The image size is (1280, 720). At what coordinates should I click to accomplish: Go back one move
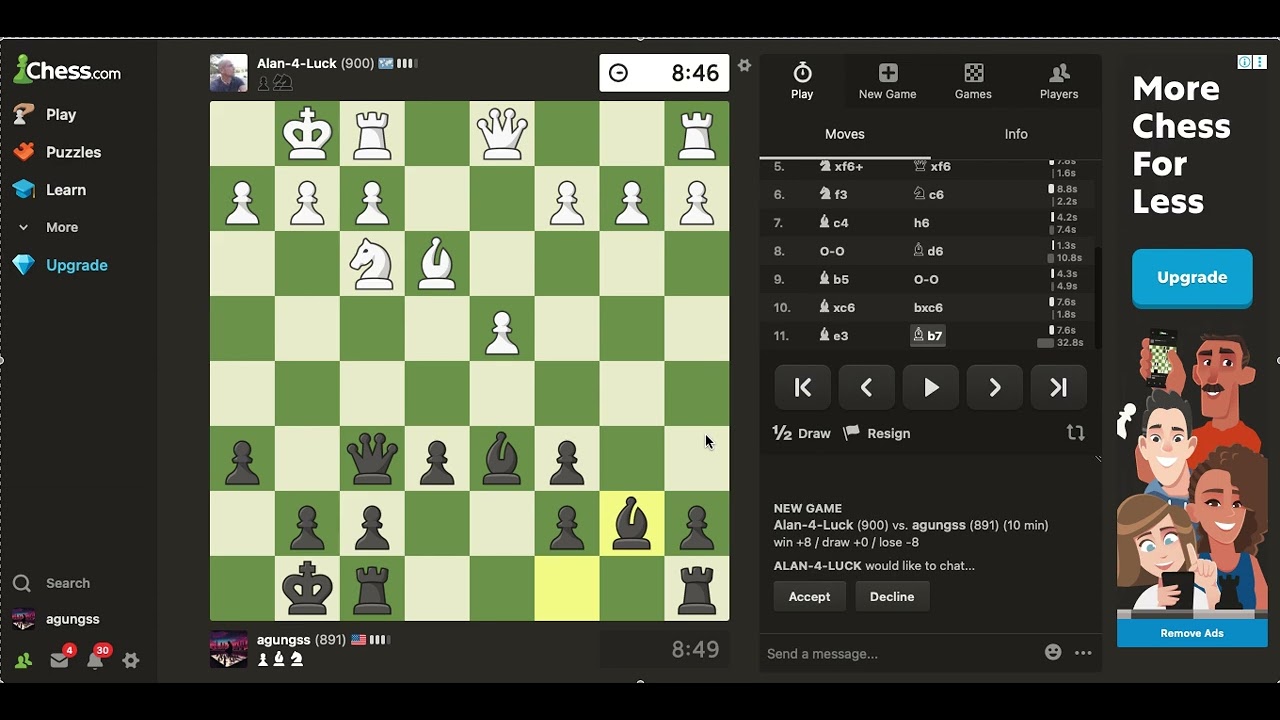point(867,388)
